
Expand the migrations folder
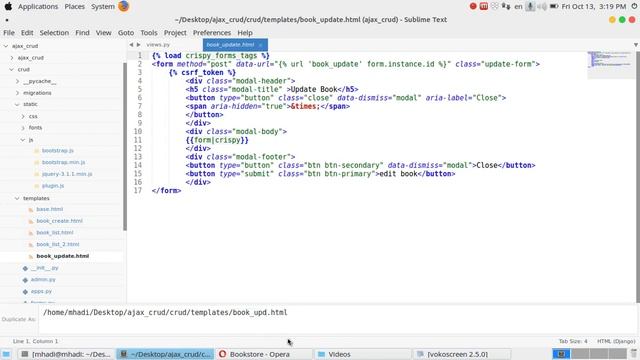pos(17,93)
